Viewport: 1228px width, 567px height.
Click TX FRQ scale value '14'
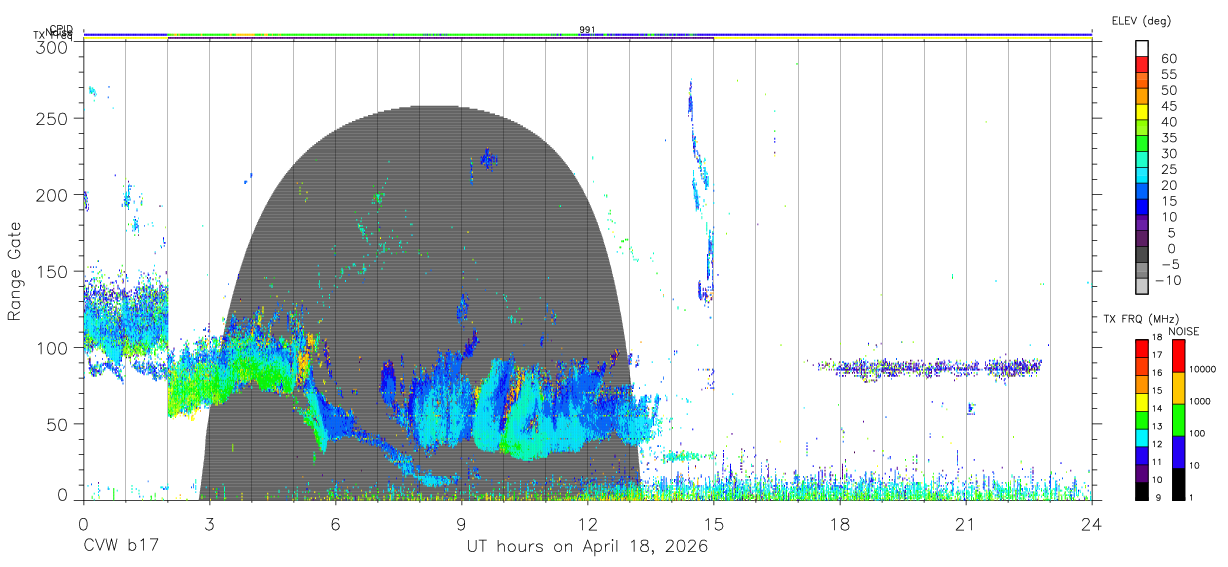coord(1157,408)
